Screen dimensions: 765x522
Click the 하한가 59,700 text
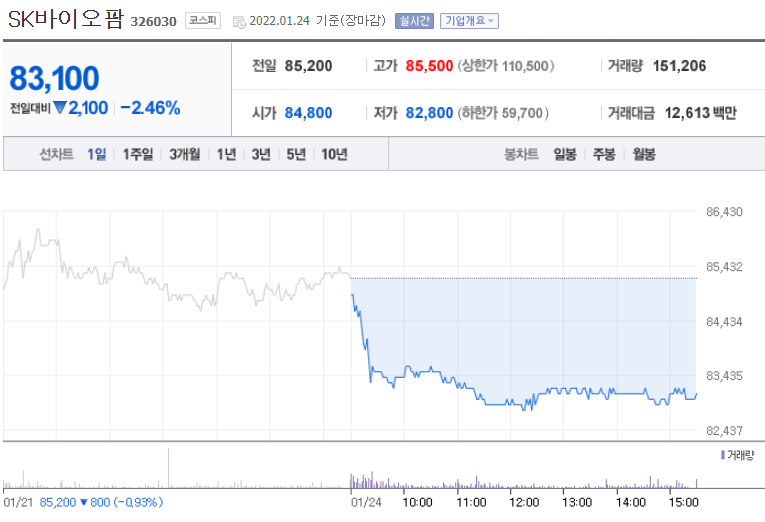503,113
